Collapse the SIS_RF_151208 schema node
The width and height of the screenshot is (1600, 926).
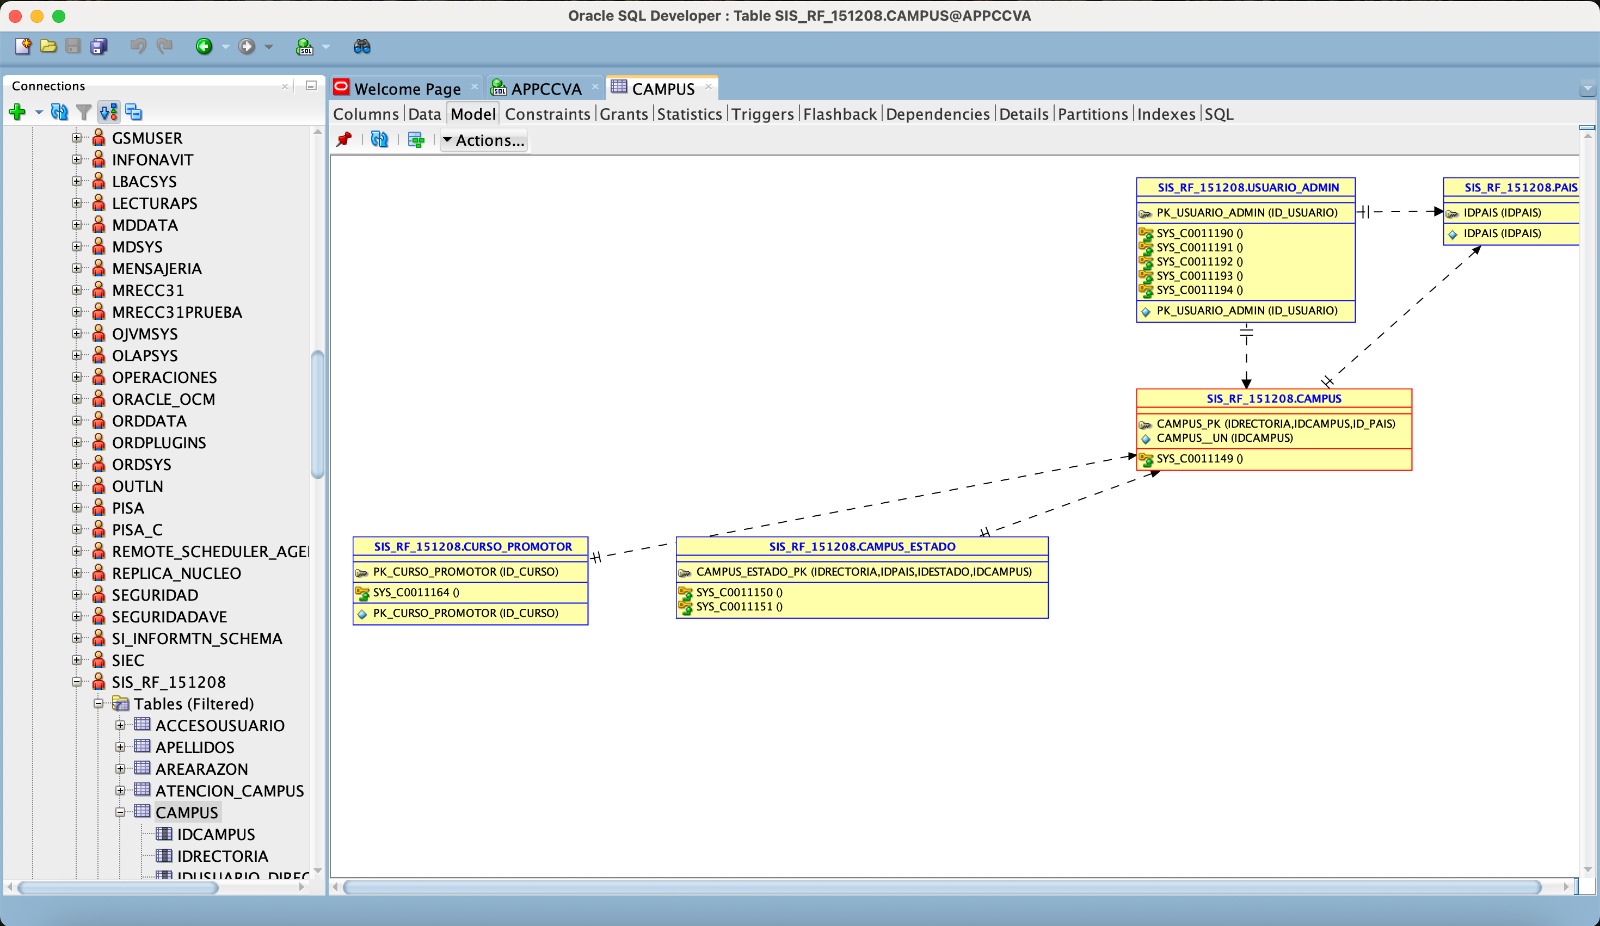(x=77, y=682)
